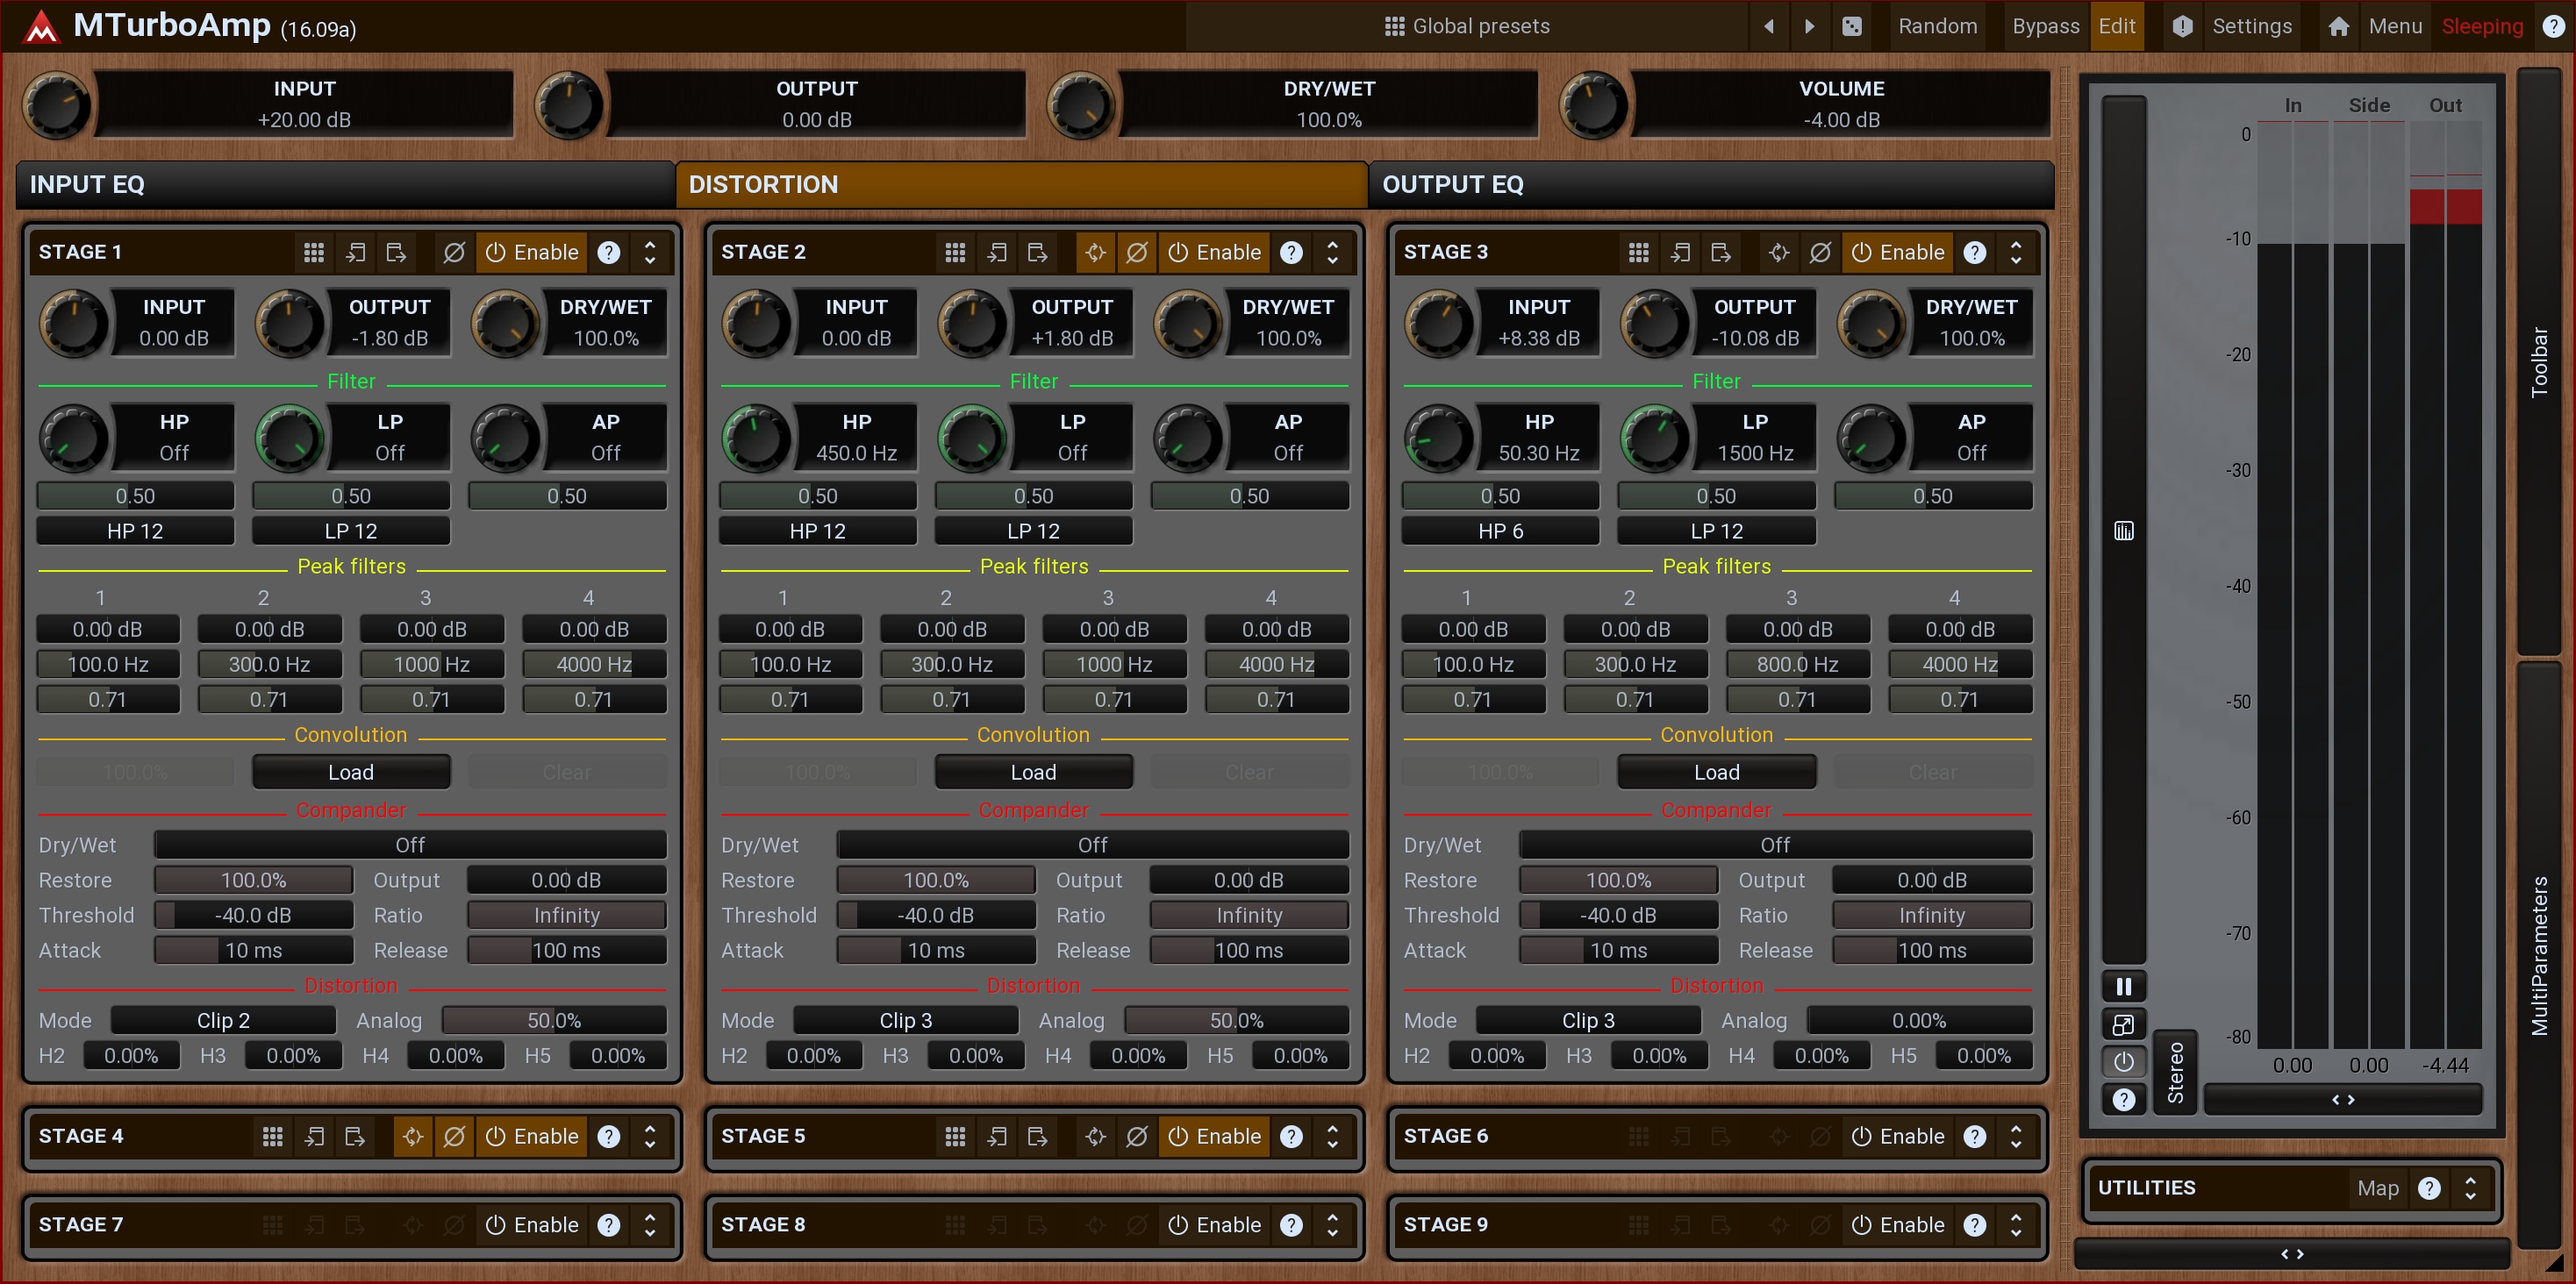Click the dice randomize preset icon
The height and width of the screenshot is (1284, 2576).
click(1852, 27)
